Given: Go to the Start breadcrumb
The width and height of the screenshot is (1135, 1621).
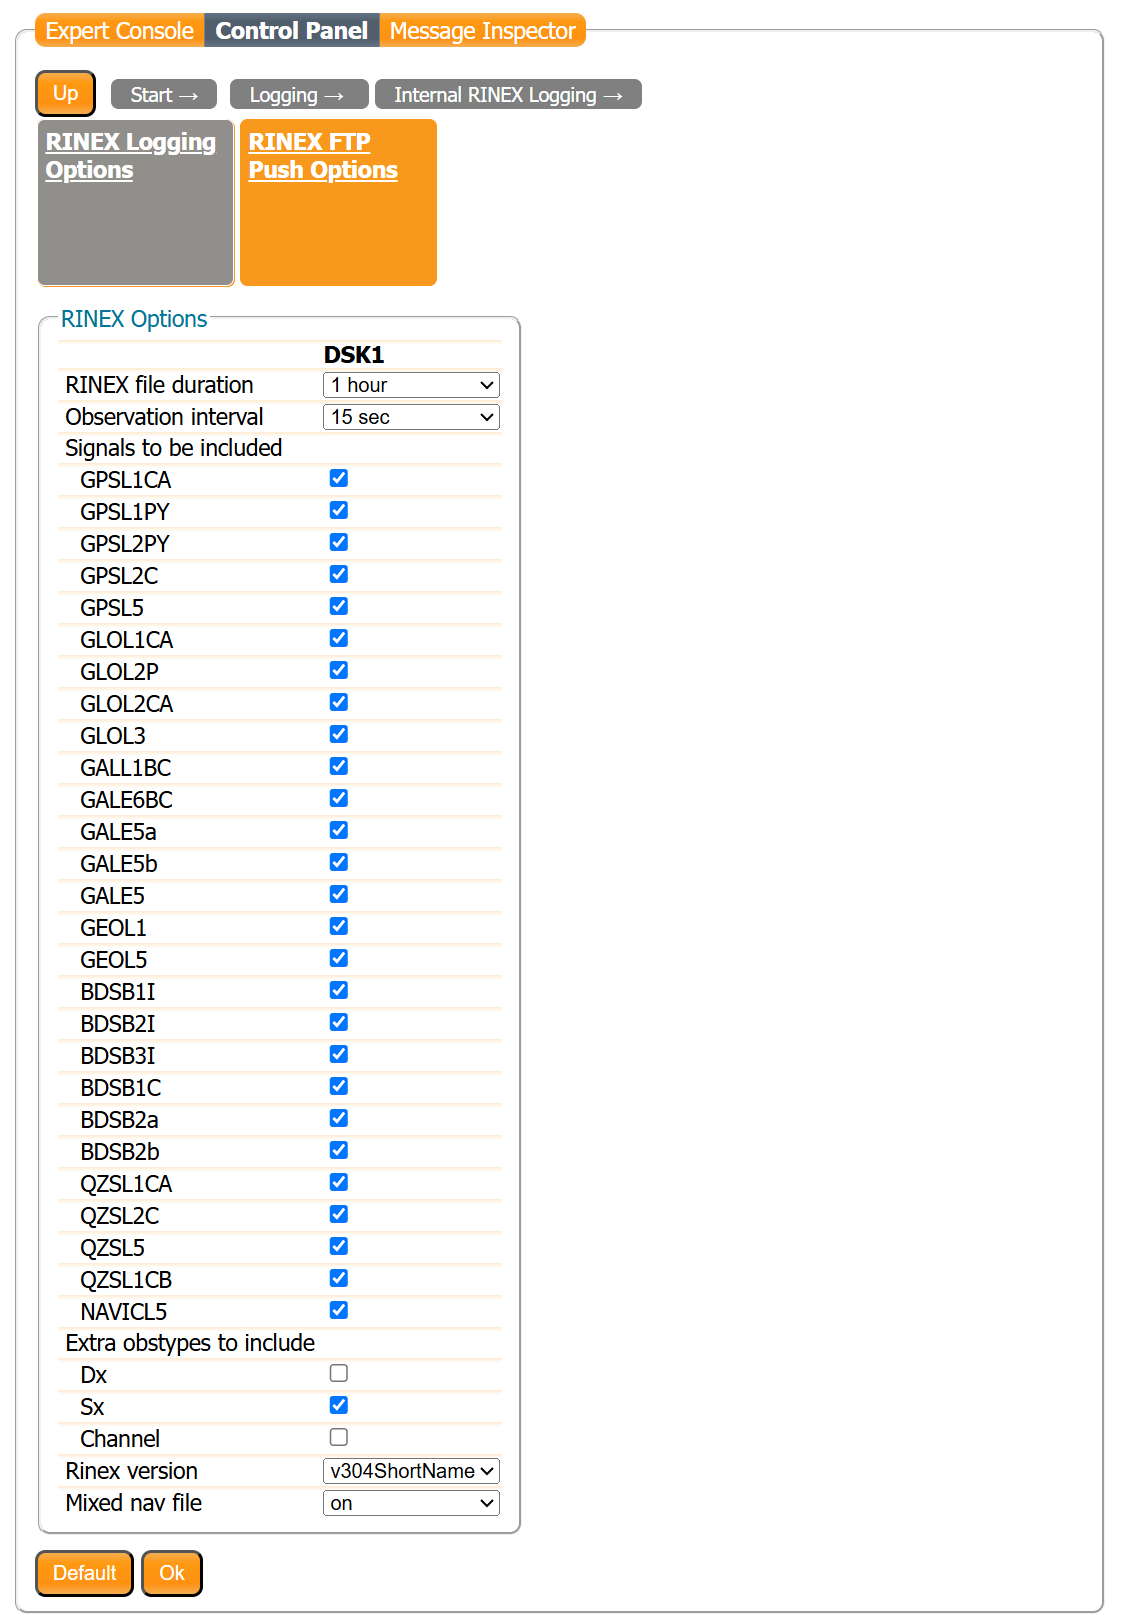Looking at the screenshot, I should pyautogui.click(x=164, y=95).
